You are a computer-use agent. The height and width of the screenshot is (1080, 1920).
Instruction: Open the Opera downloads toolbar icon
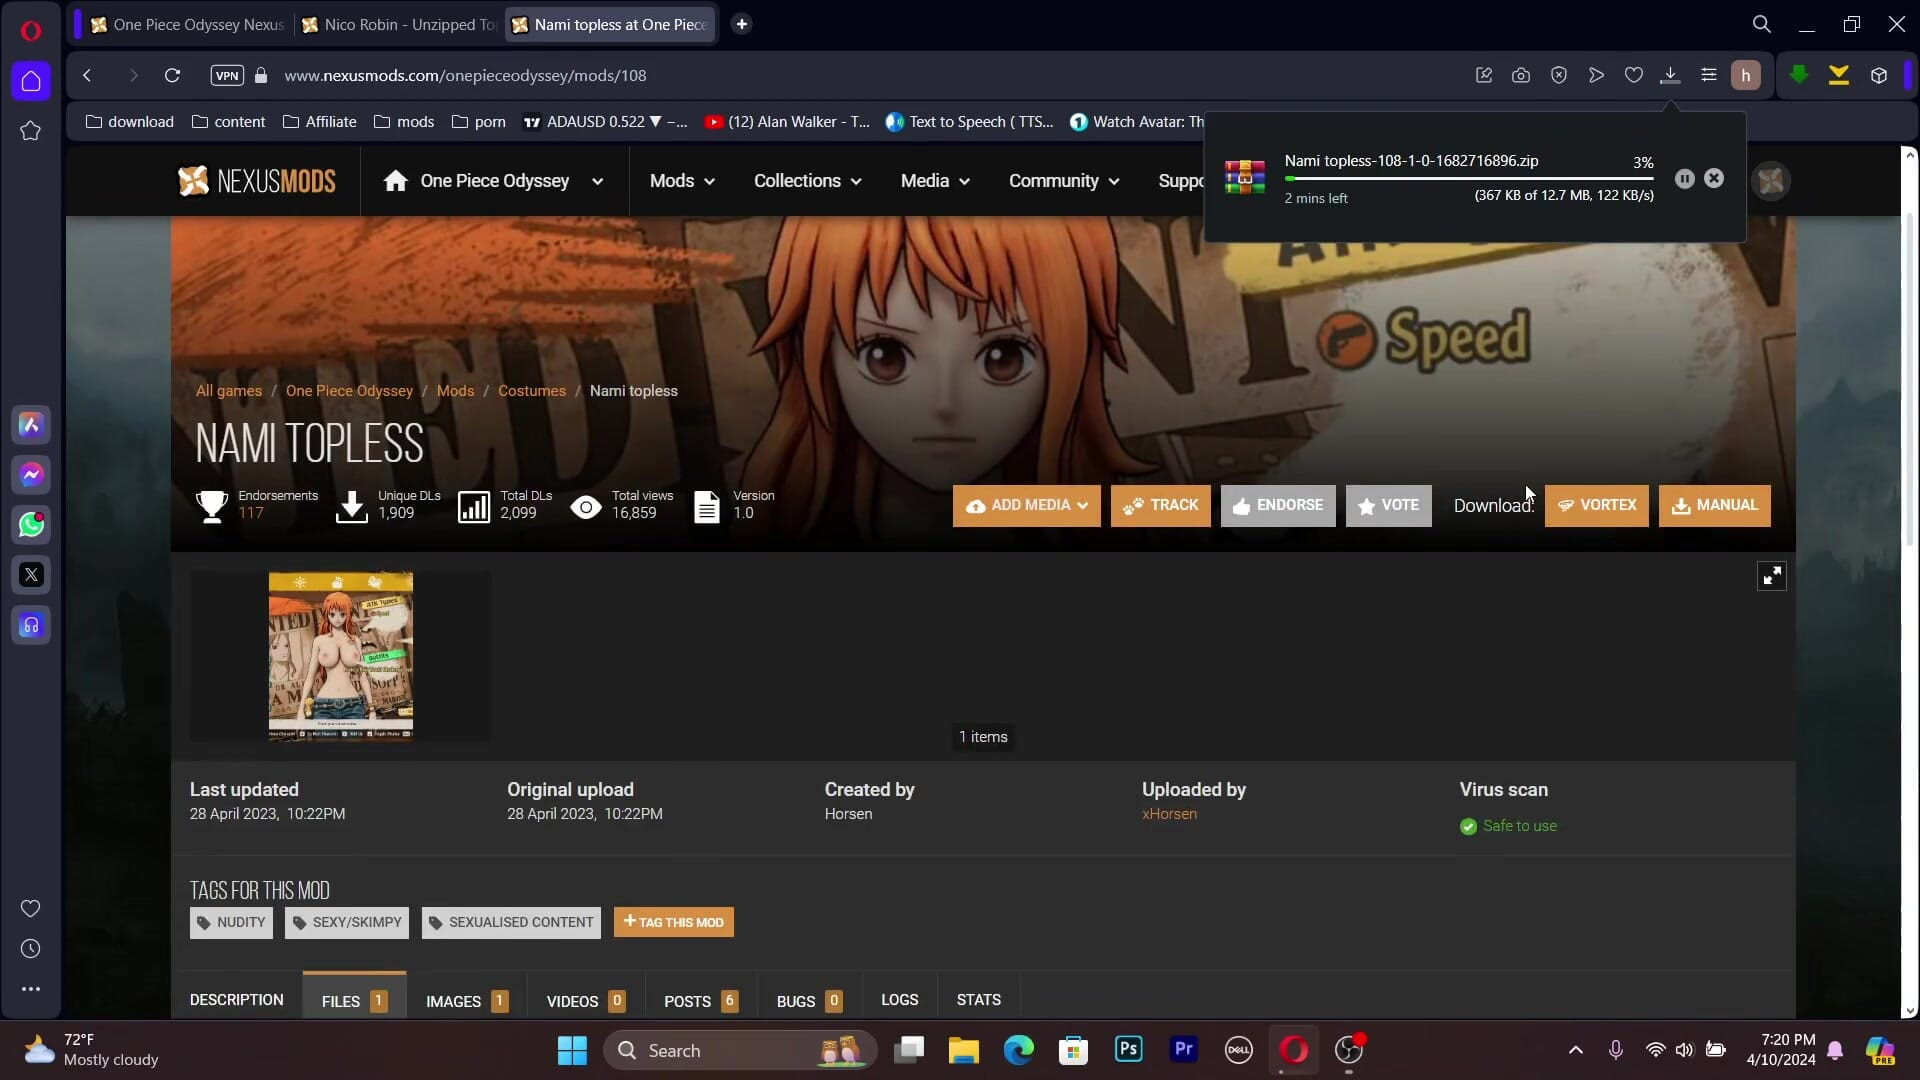(x=1670, y=76)
